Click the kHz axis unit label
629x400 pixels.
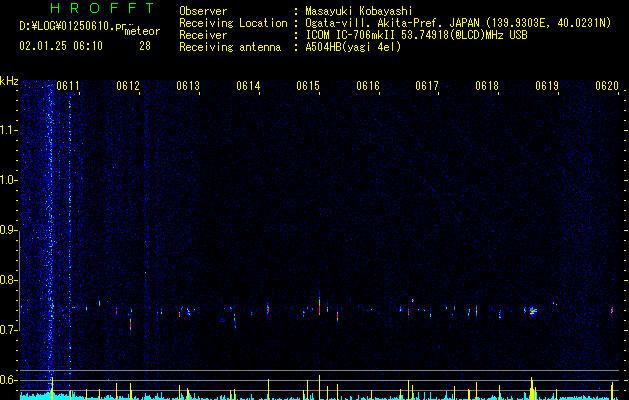click(x=9, y=81)
